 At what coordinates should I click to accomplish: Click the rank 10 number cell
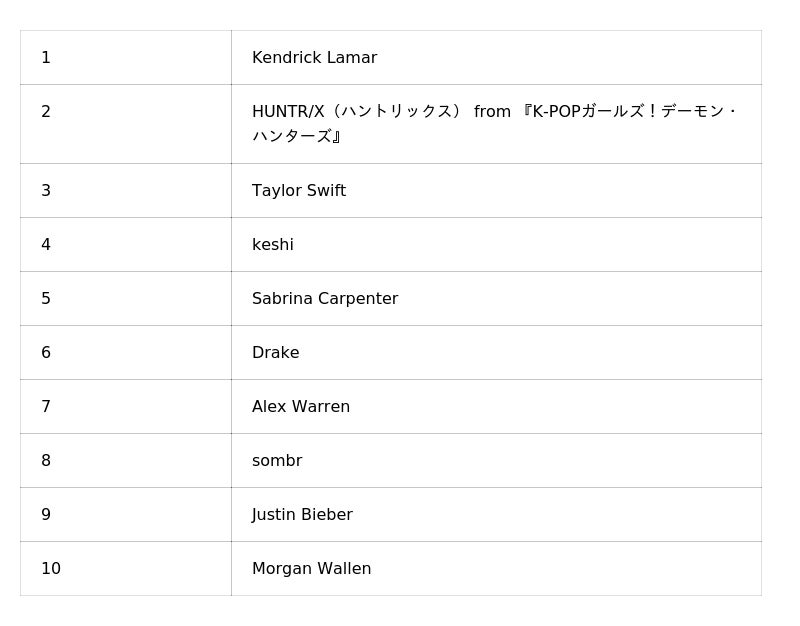point(51,569)
